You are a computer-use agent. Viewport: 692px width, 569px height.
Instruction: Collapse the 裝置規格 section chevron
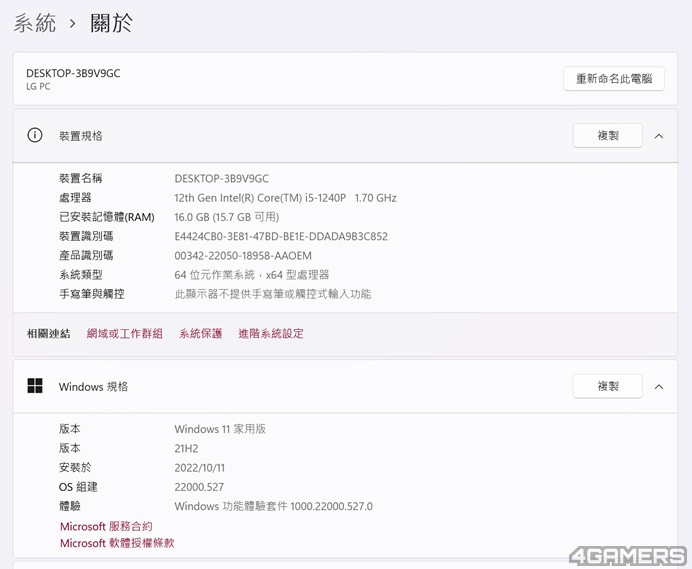point(659,136)
